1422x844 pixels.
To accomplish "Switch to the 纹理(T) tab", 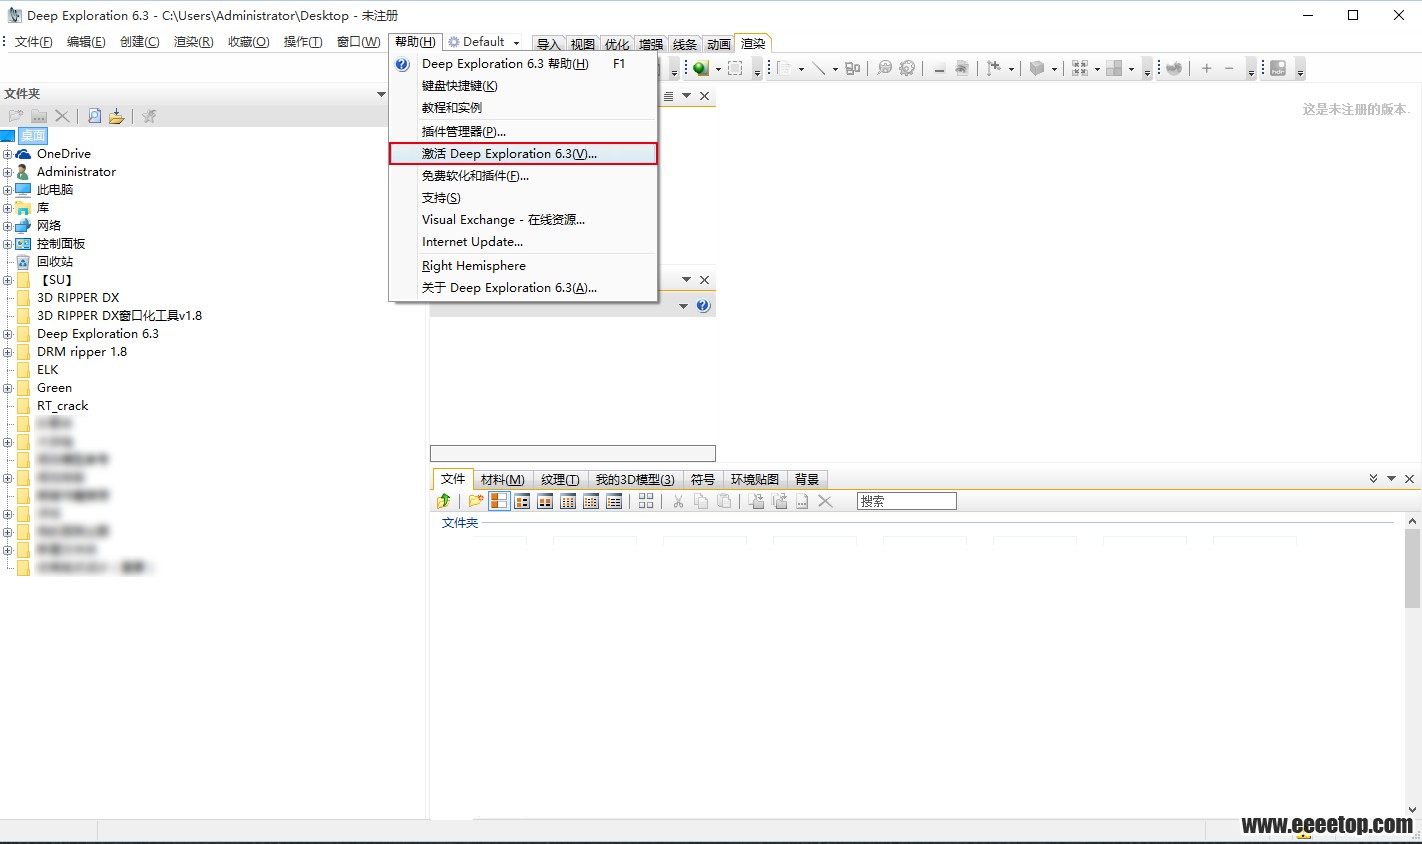I will pos(560,480).
